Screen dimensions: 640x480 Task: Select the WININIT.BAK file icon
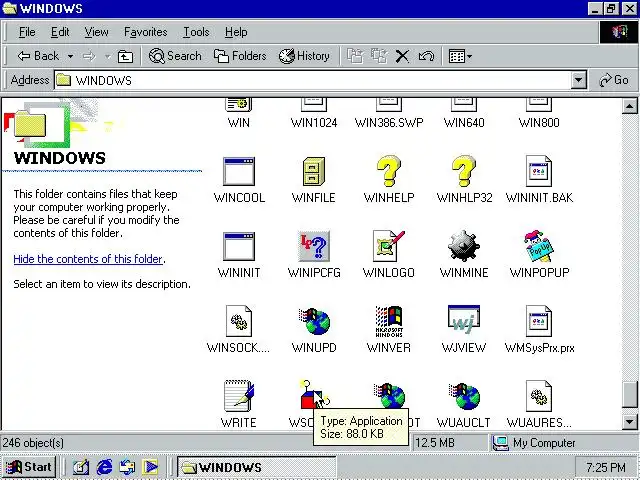point(539,171)
